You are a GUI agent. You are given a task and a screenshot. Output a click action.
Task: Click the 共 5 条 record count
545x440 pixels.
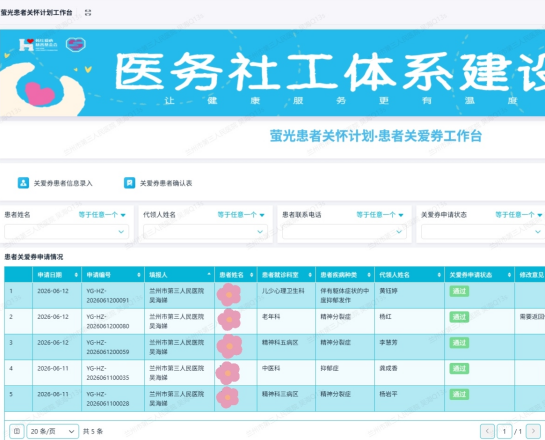pos(93,431)
